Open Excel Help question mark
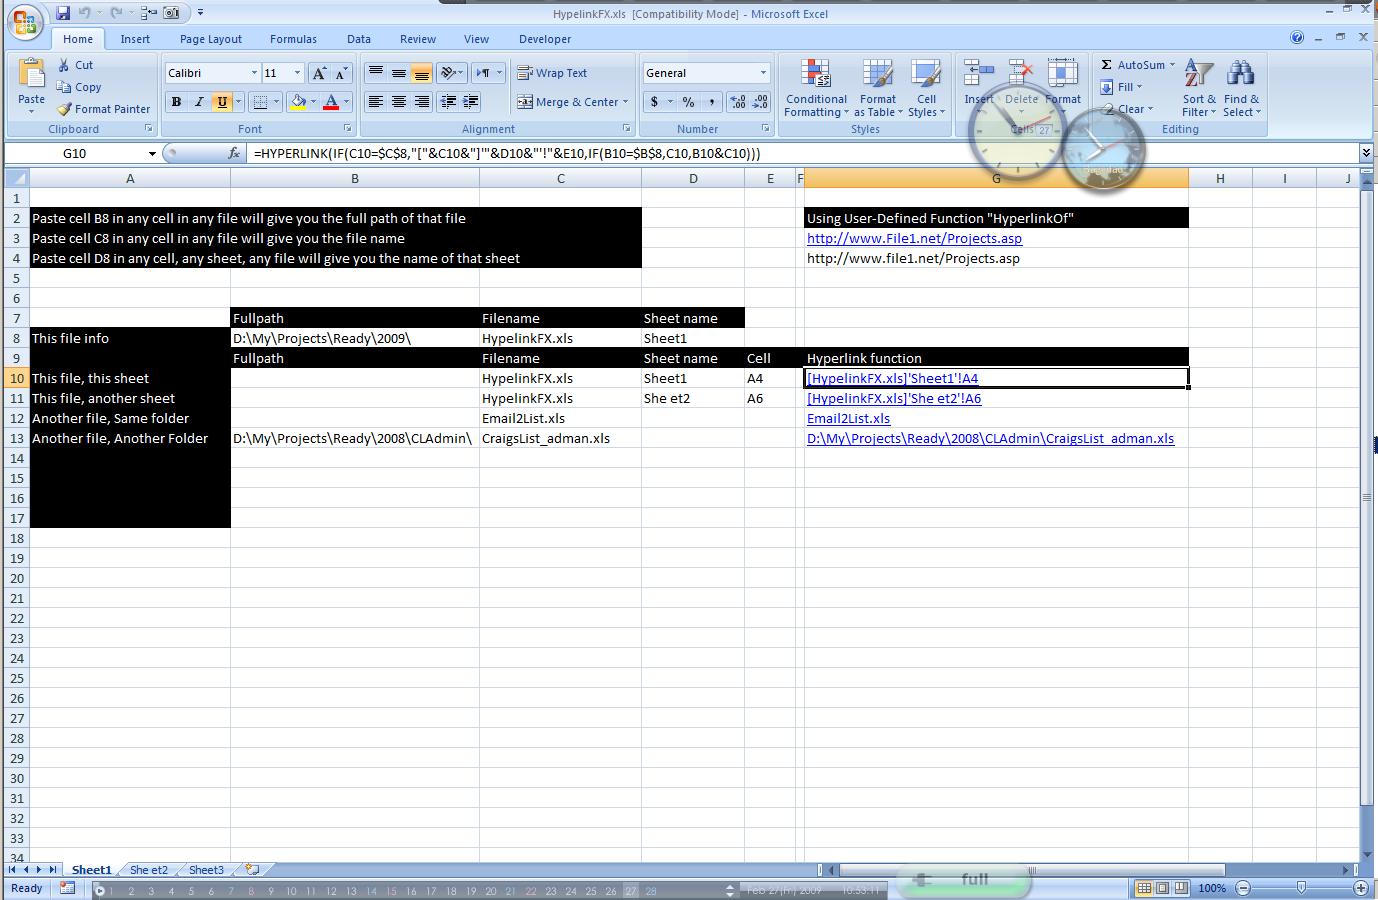Screen dimensions: 1378x900 point(1297,38)
